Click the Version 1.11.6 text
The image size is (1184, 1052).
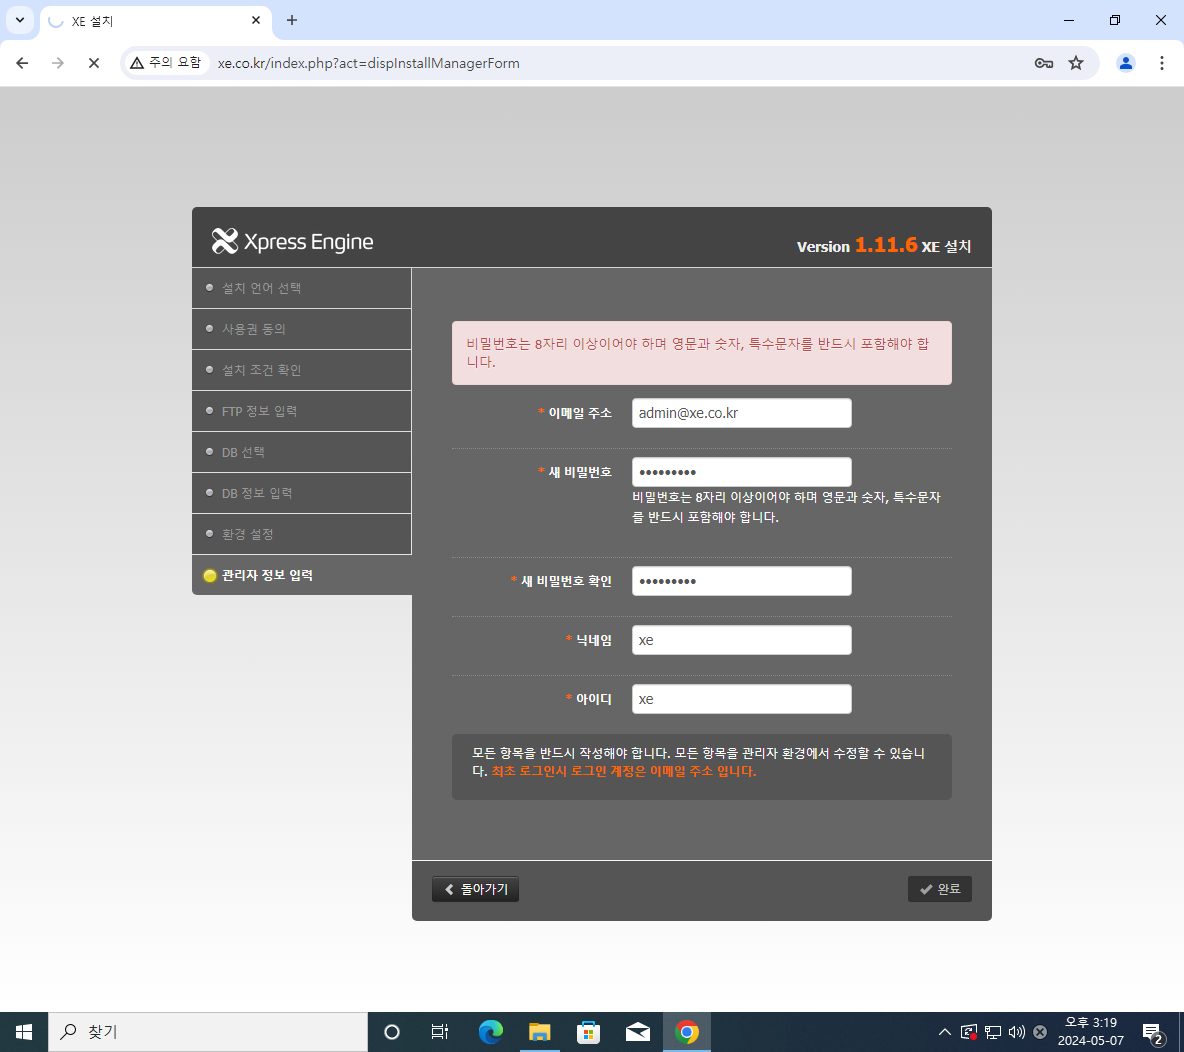point(856,245)
